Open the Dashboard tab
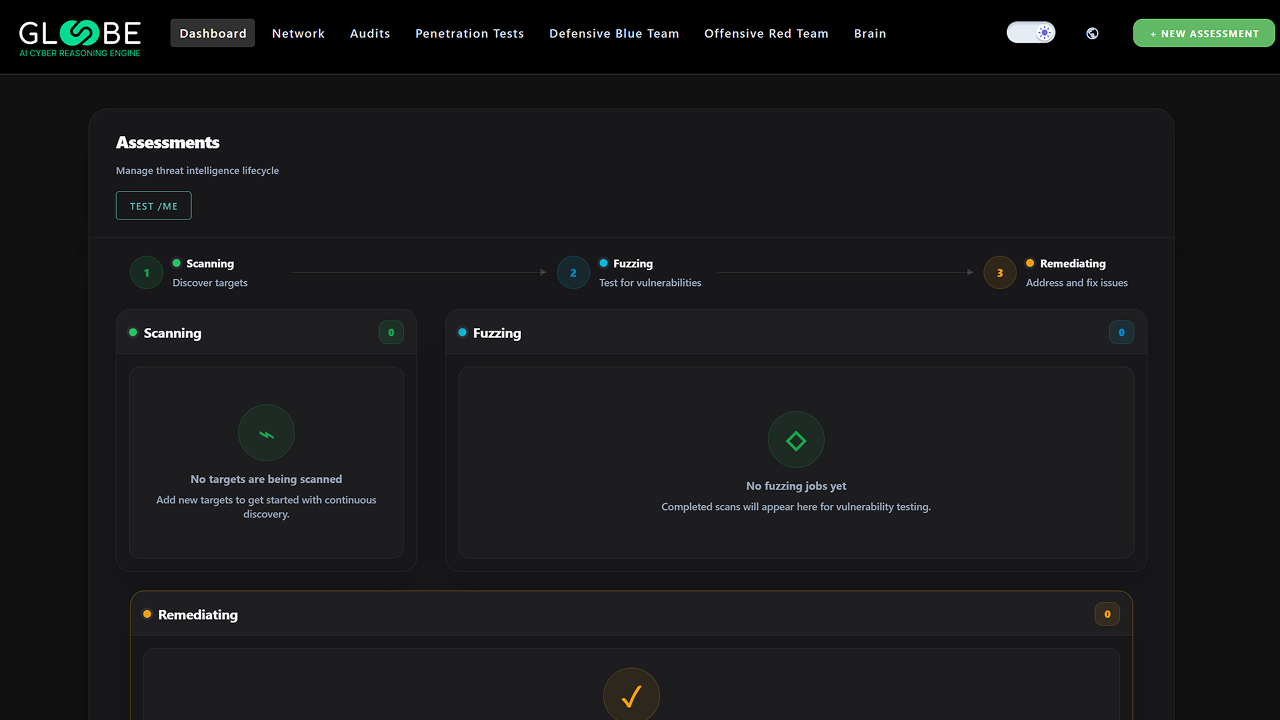The width and height of the screenshot is (1280, 720). pos(213,33)
